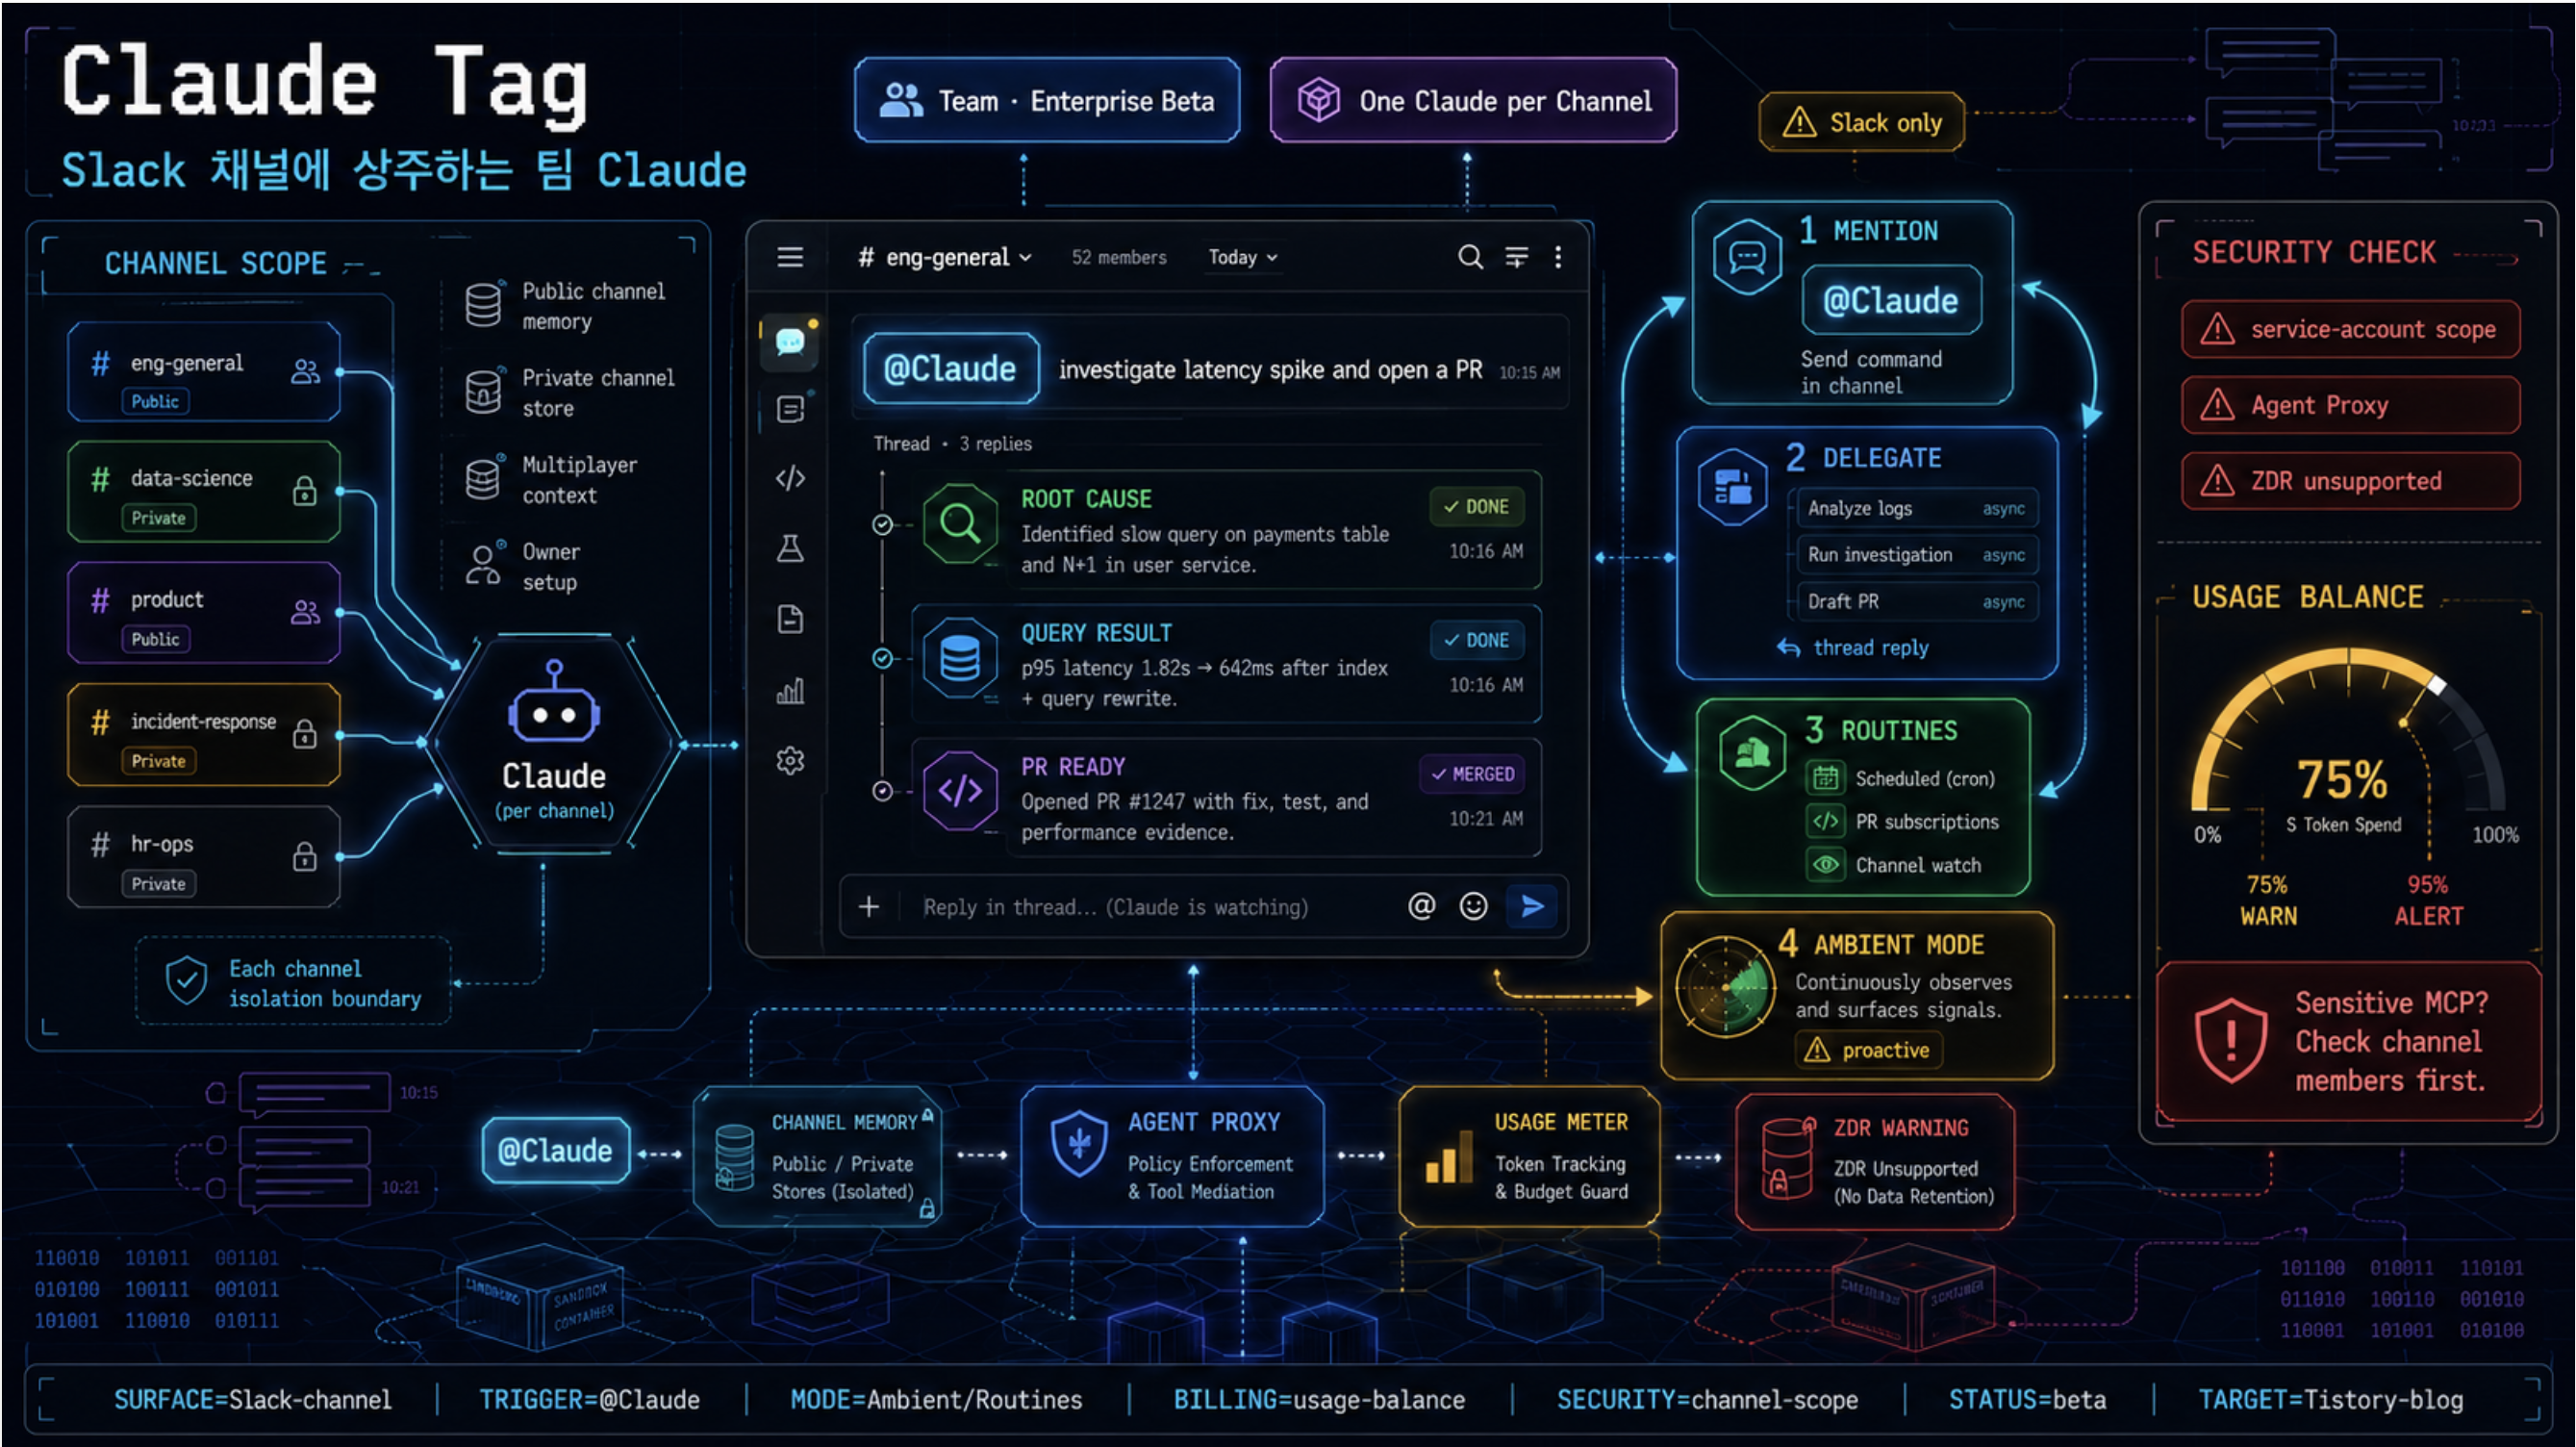Click the Team · Enterprise Beta badge
The image size is (2576, 1447).
tap(1047, 100)
